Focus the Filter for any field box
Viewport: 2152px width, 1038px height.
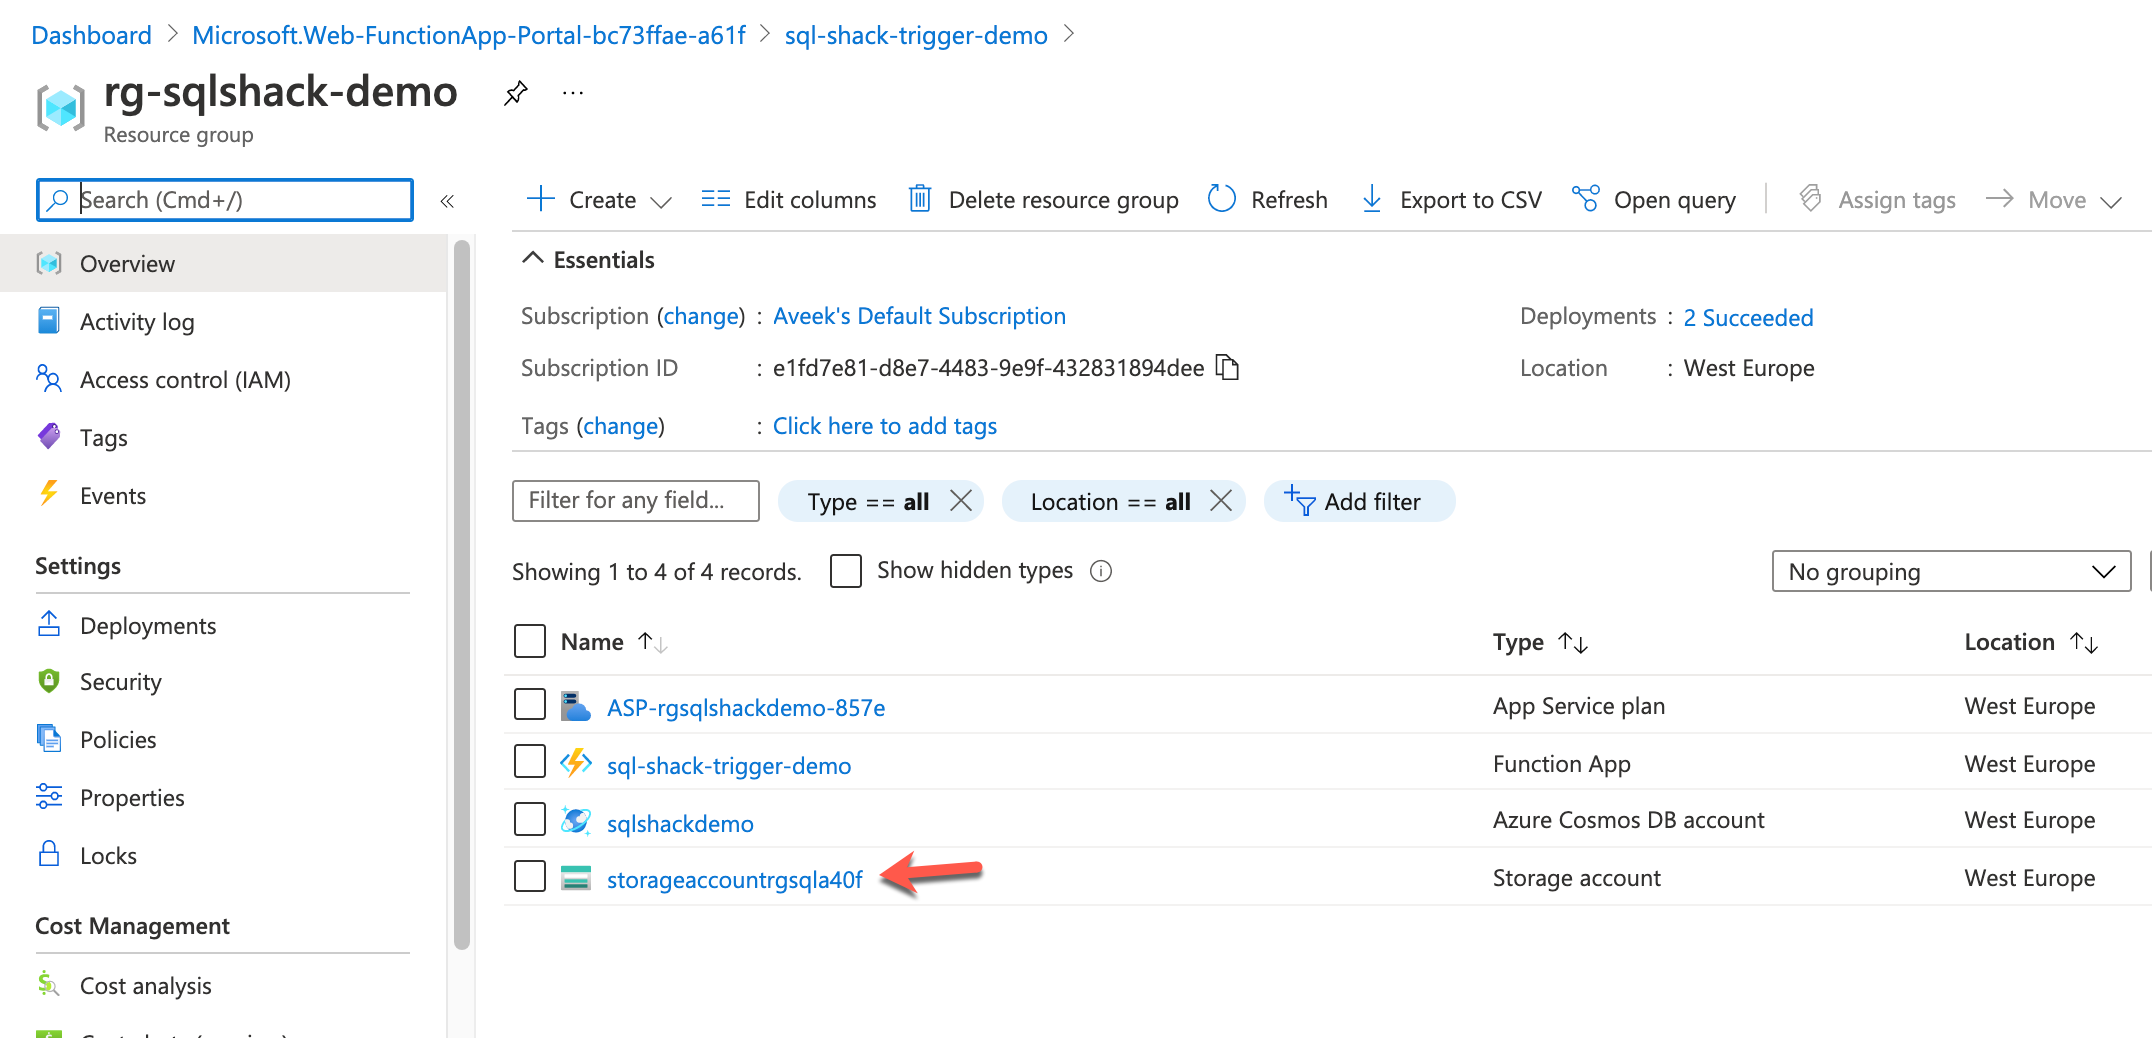click(635, 500)
